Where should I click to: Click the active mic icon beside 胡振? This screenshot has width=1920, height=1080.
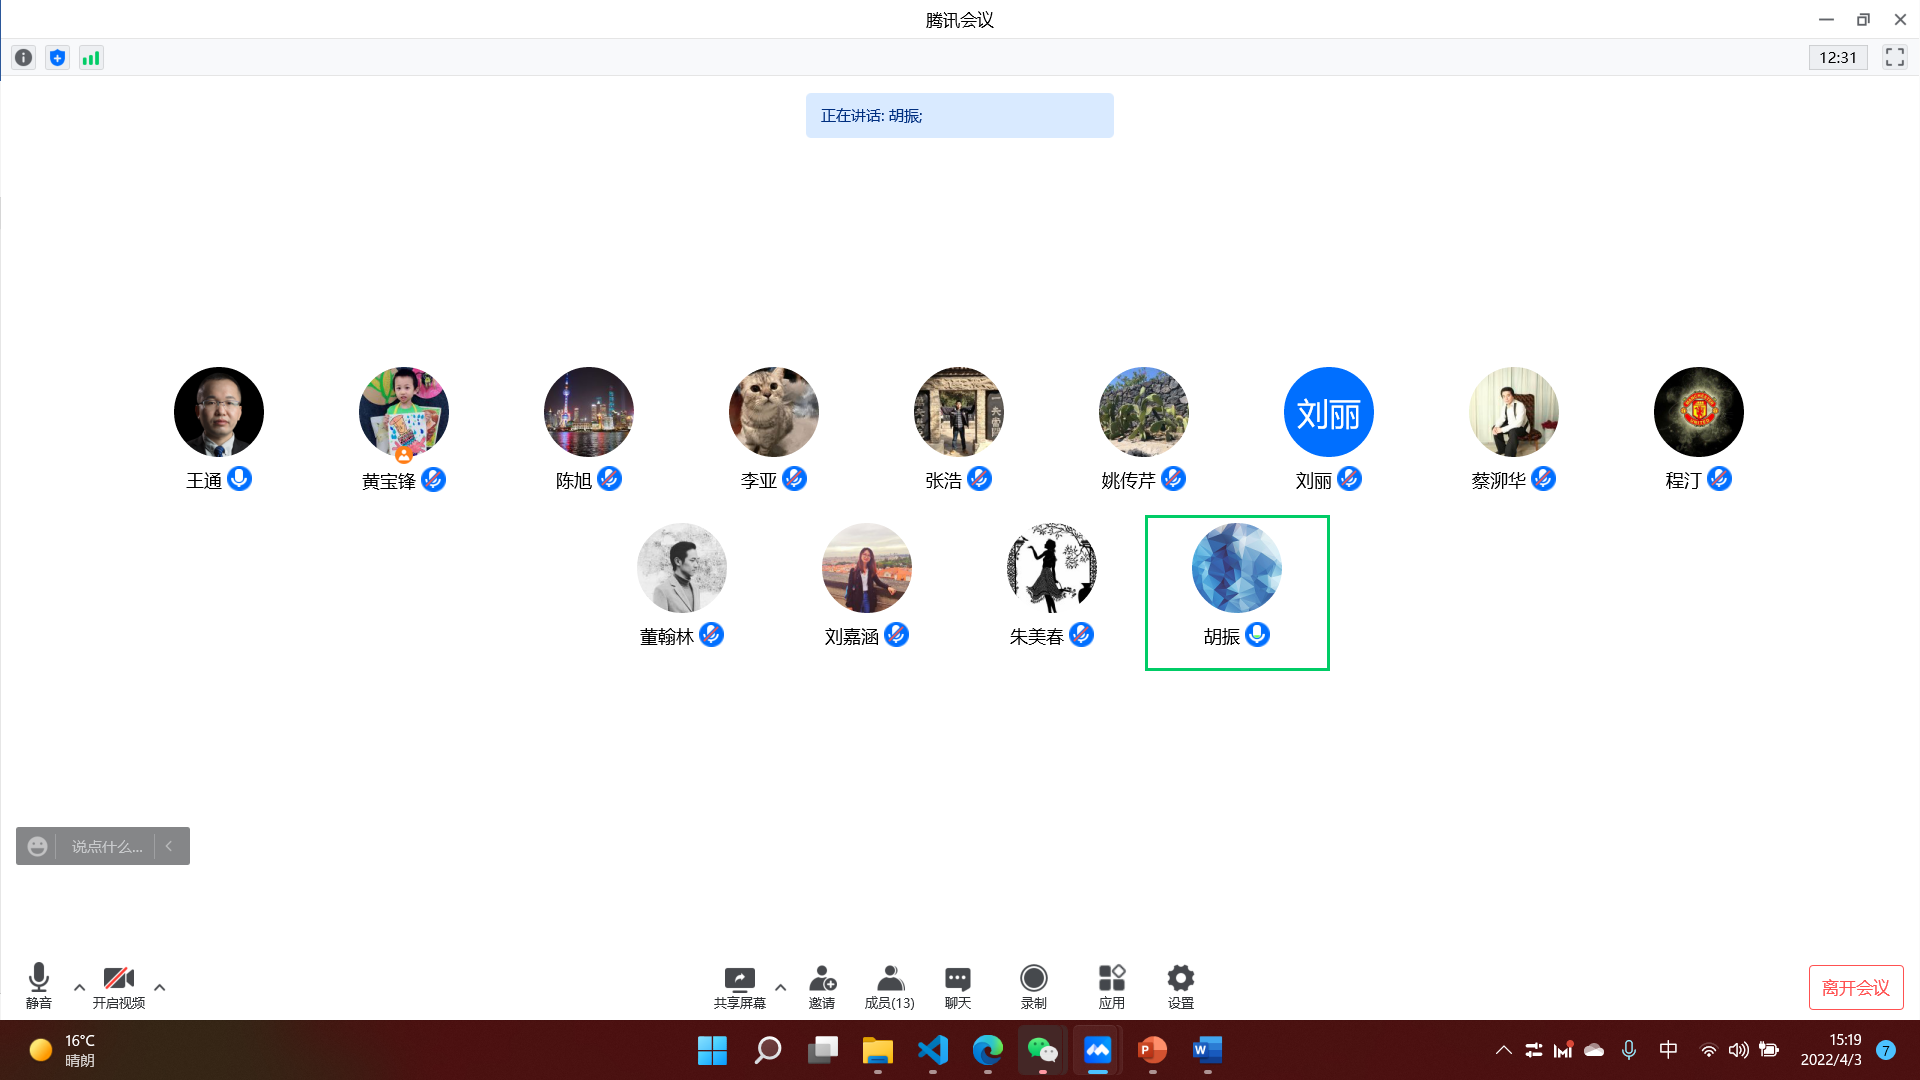[x=1257, y=635]
